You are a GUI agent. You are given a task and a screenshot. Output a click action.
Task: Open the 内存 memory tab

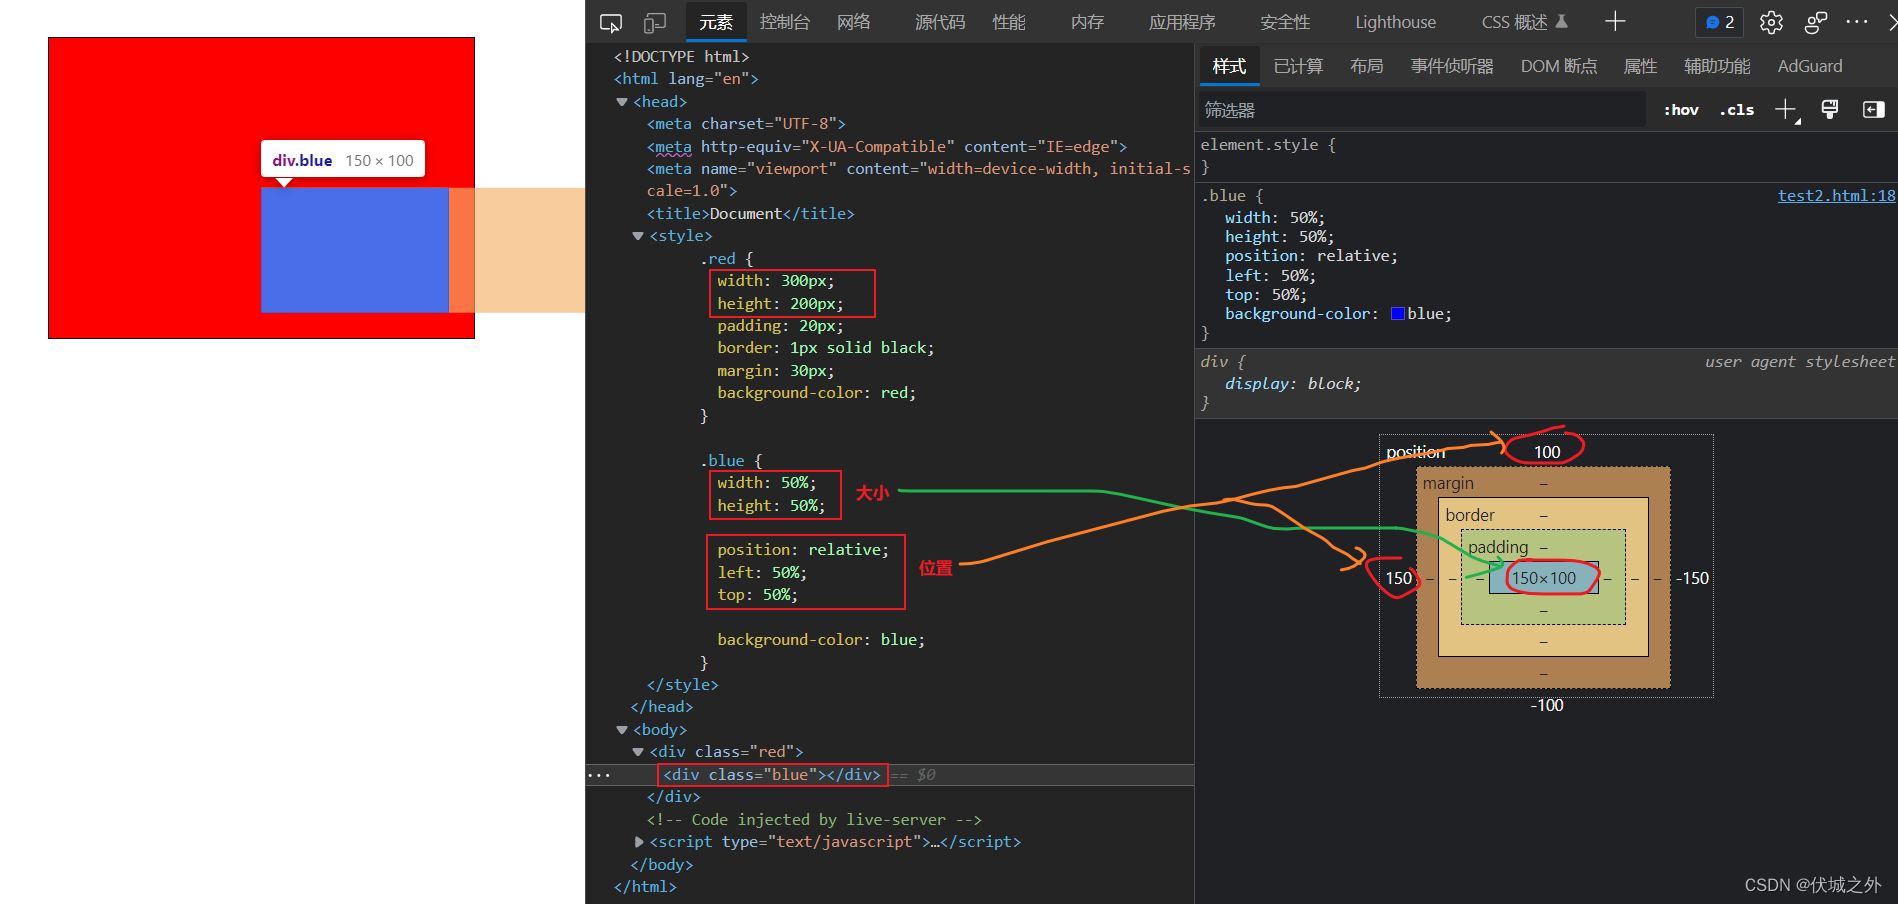pos(1087,22)
